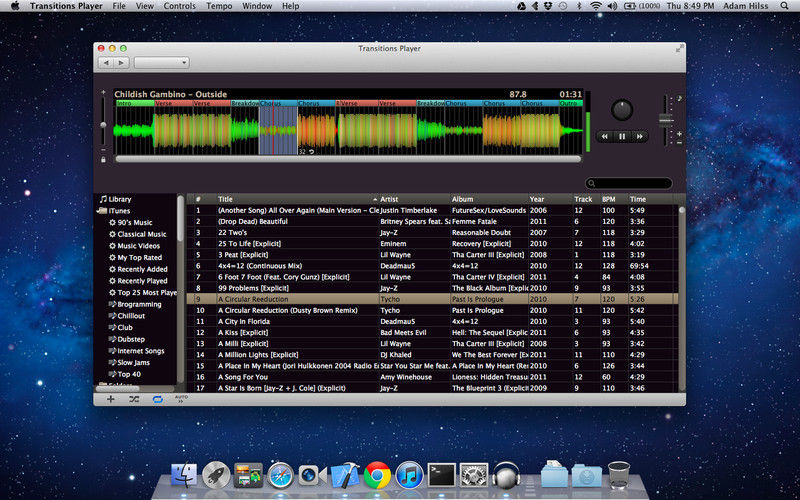The height and width of the screenshot is (500, 800).
Task: Click the waveform horizontal scrollbar
Action: click(348, 159)
